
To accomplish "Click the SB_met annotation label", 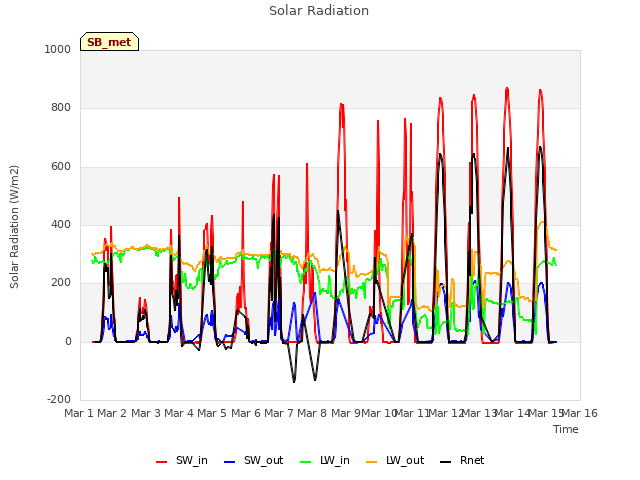I will coord(109,42).
